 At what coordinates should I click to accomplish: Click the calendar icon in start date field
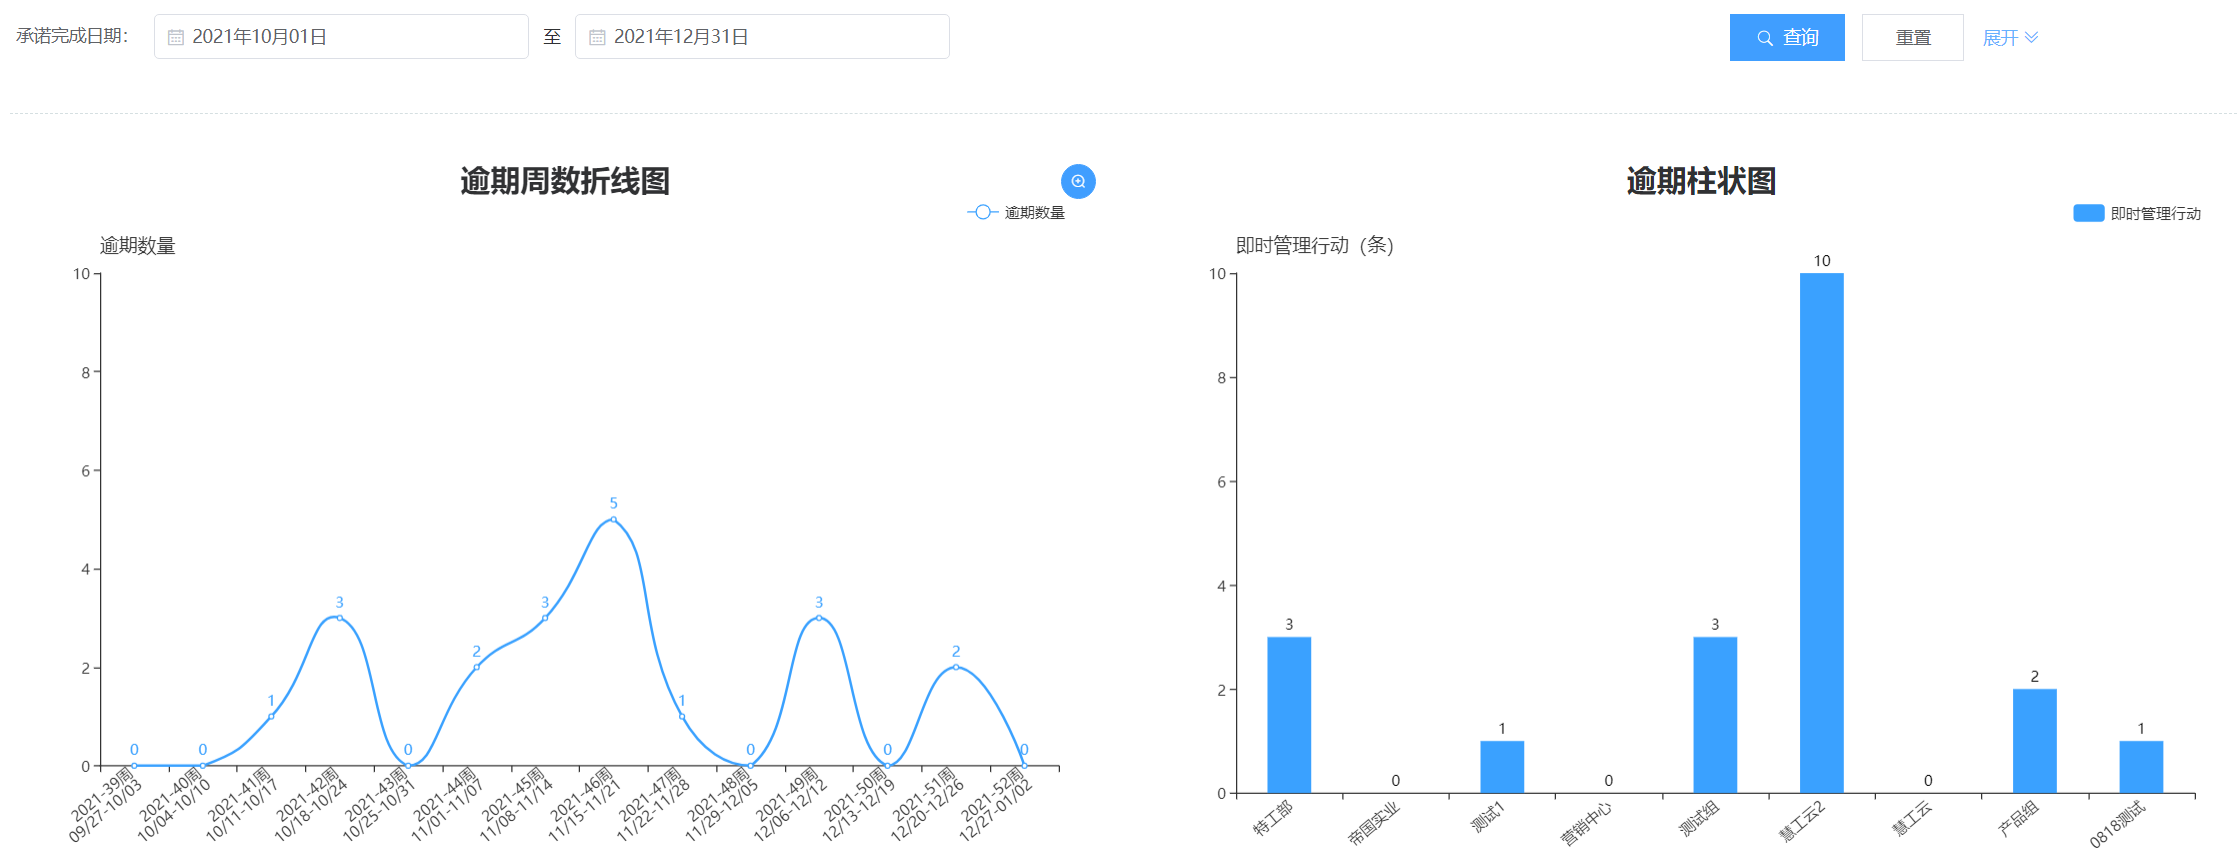176,37
